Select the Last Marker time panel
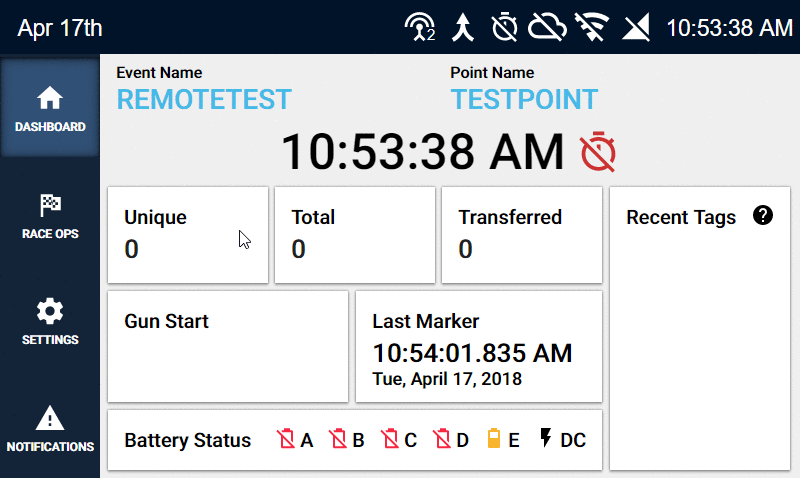Viewport: 800px width, 478px height. coord(479,346)
